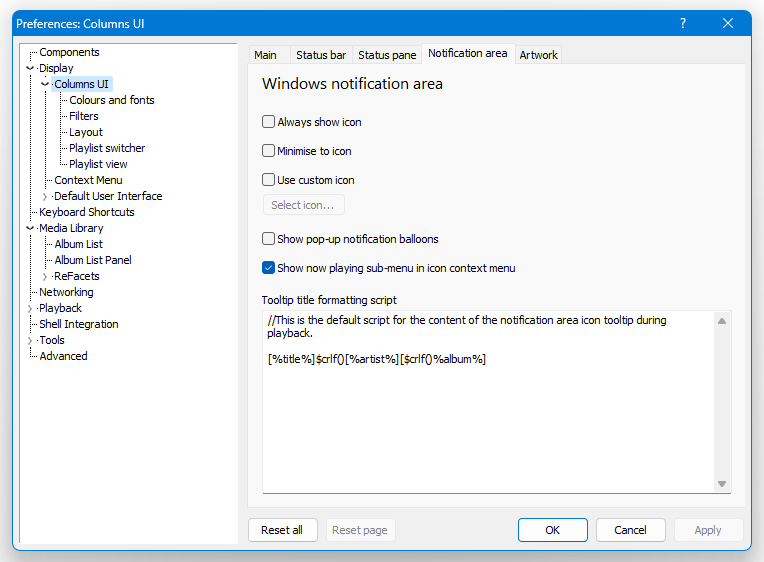Click the script scrollbar up arrow

pos(722,321)
